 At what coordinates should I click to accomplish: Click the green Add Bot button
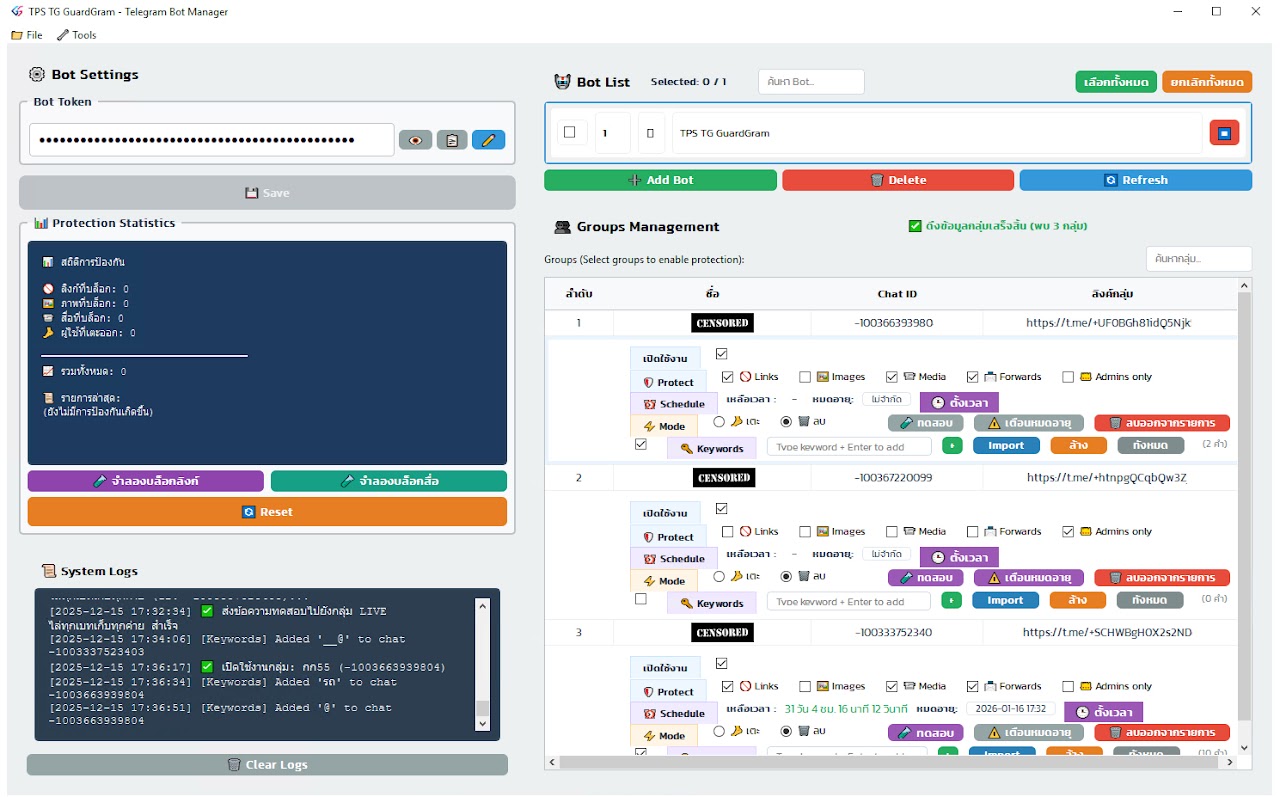tap(660, 180)
